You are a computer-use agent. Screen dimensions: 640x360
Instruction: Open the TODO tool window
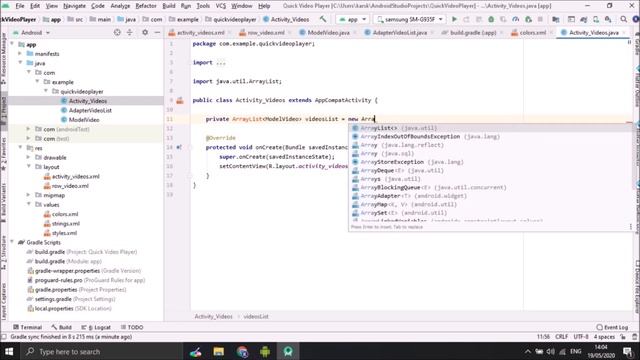(132, 327)
